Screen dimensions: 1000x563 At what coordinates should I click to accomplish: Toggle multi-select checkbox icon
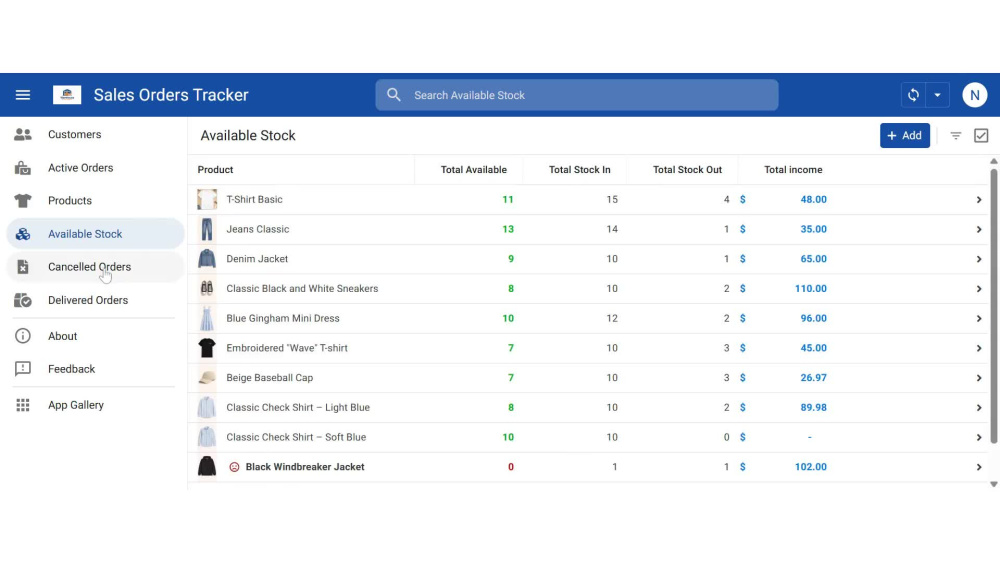click(x=981, y=136)
